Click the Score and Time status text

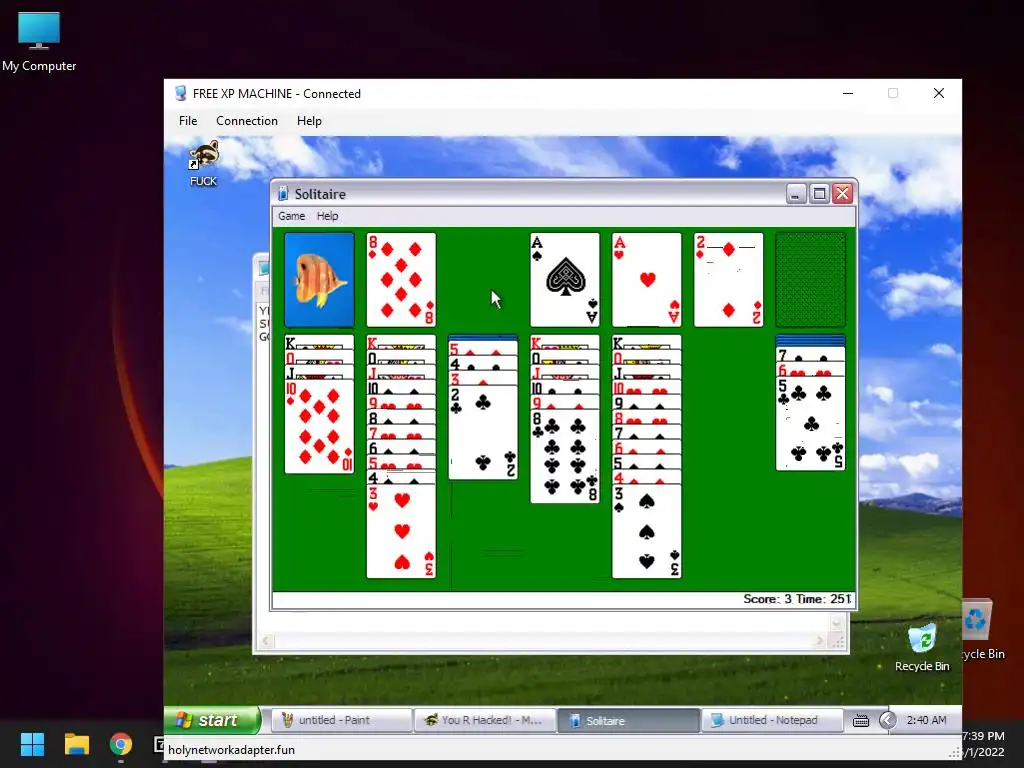797,599
